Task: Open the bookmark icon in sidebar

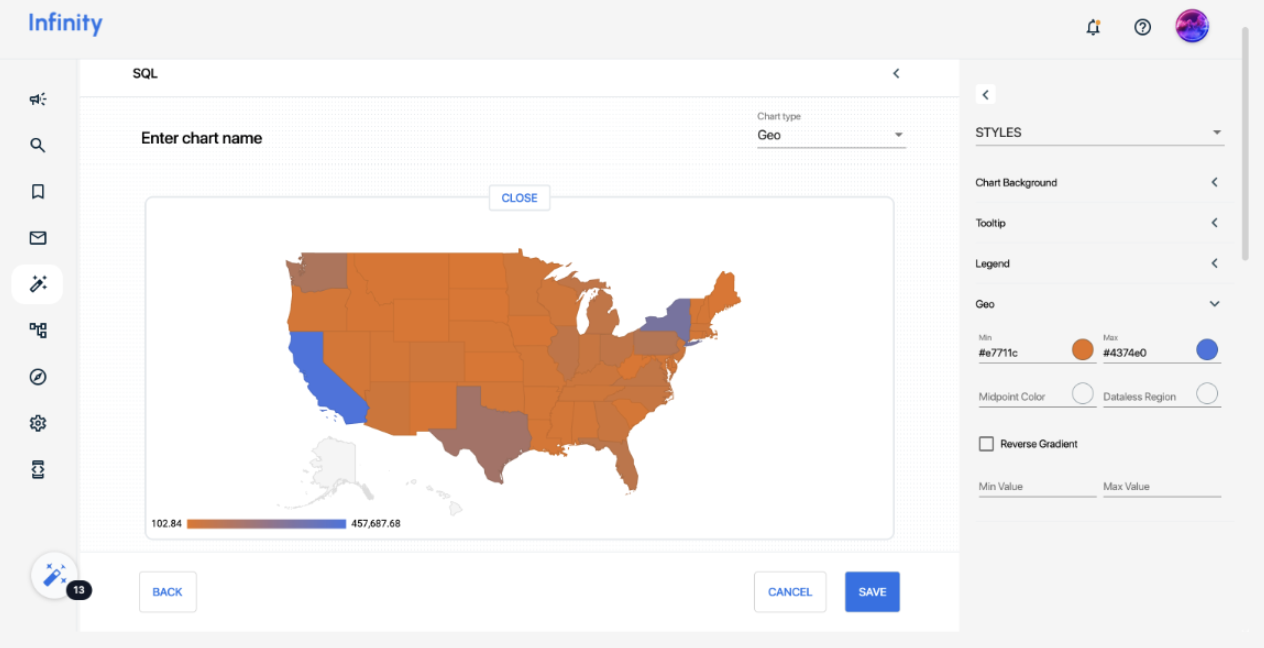Action: [x=37, y=191]
